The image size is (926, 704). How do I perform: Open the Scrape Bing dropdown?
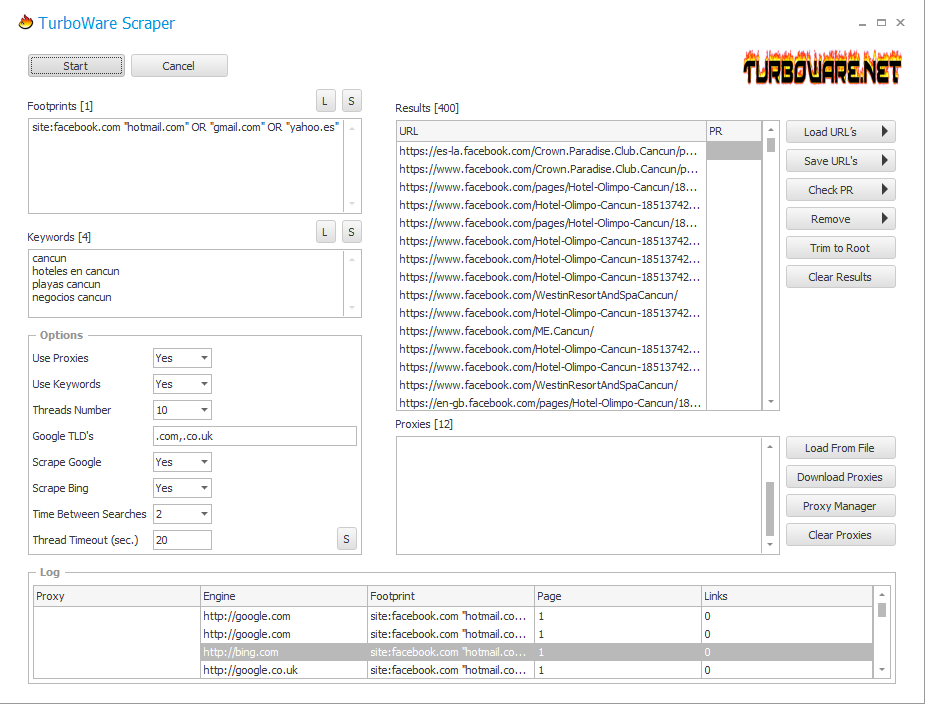pos(182,488)
